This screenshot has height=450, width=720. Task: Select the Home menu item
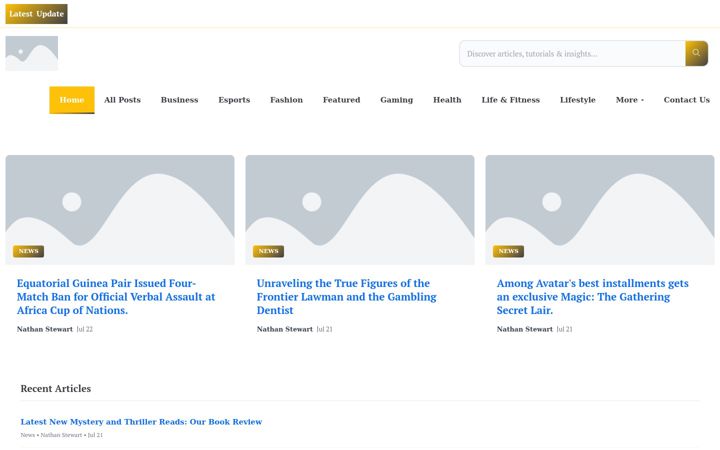click(x=72, y=100)
